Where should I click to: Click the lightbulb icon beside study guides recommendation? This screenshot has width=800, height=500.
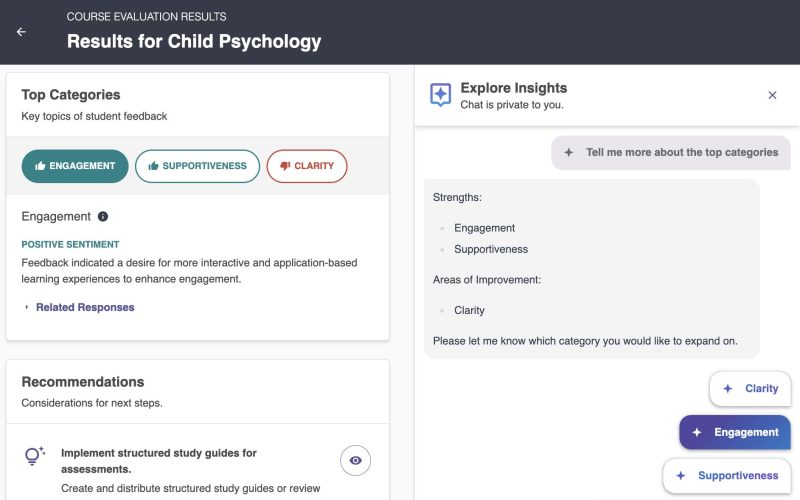coord(34,455)
